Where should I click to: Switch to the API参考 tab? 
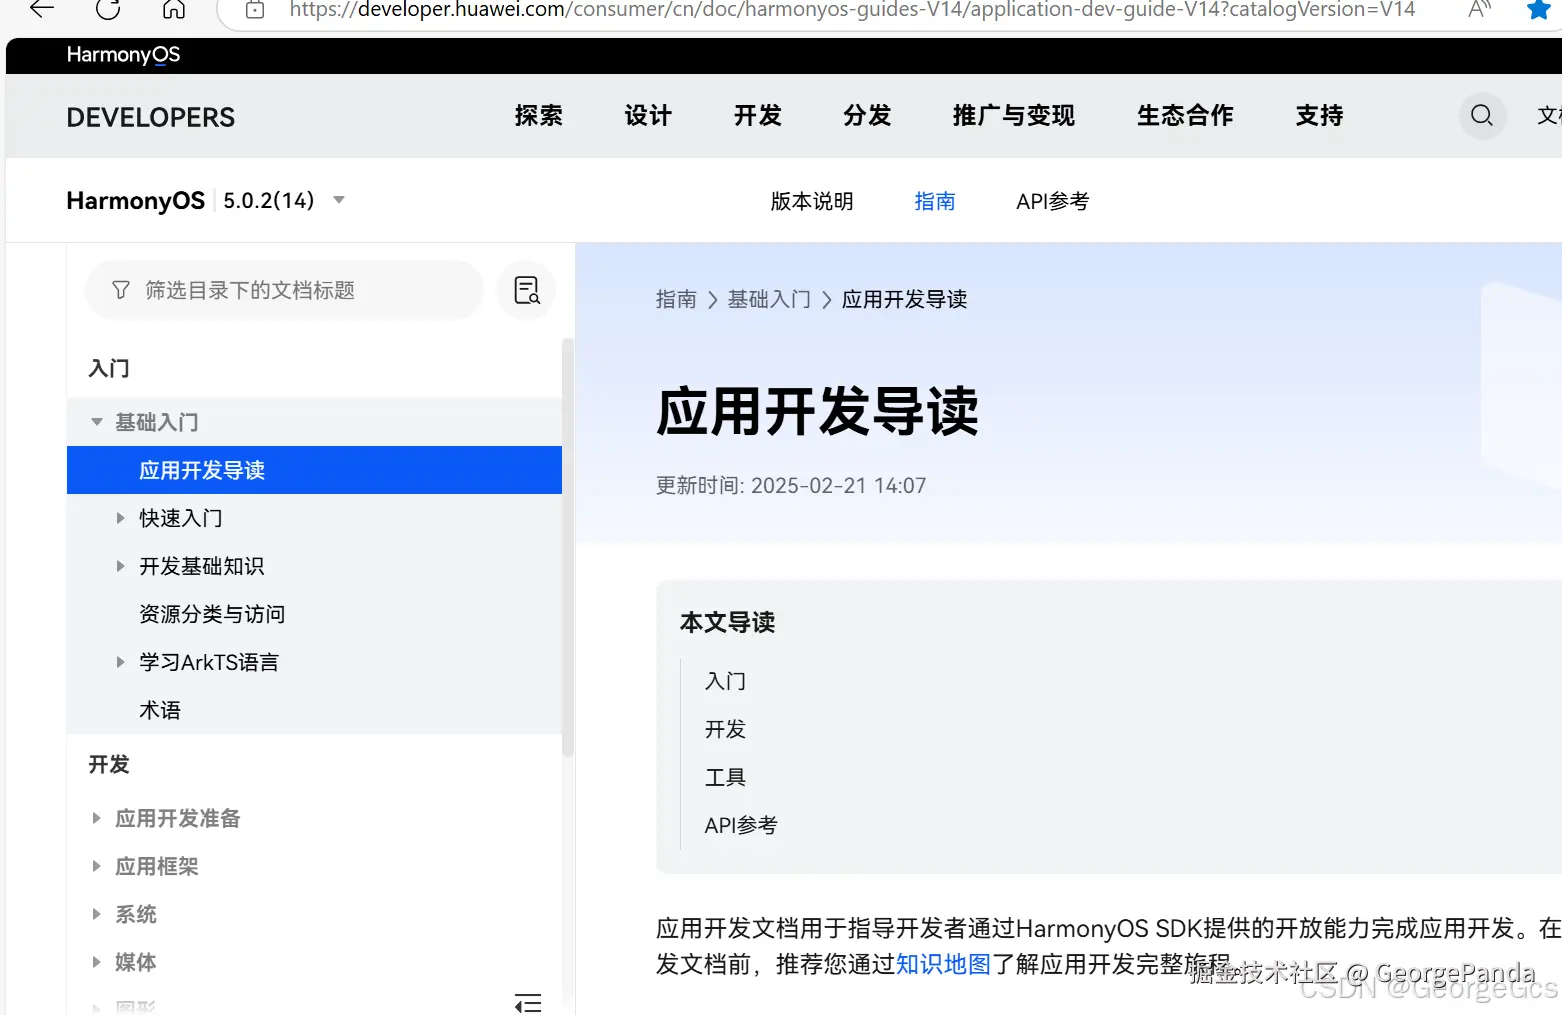(x=1052, y=201)
